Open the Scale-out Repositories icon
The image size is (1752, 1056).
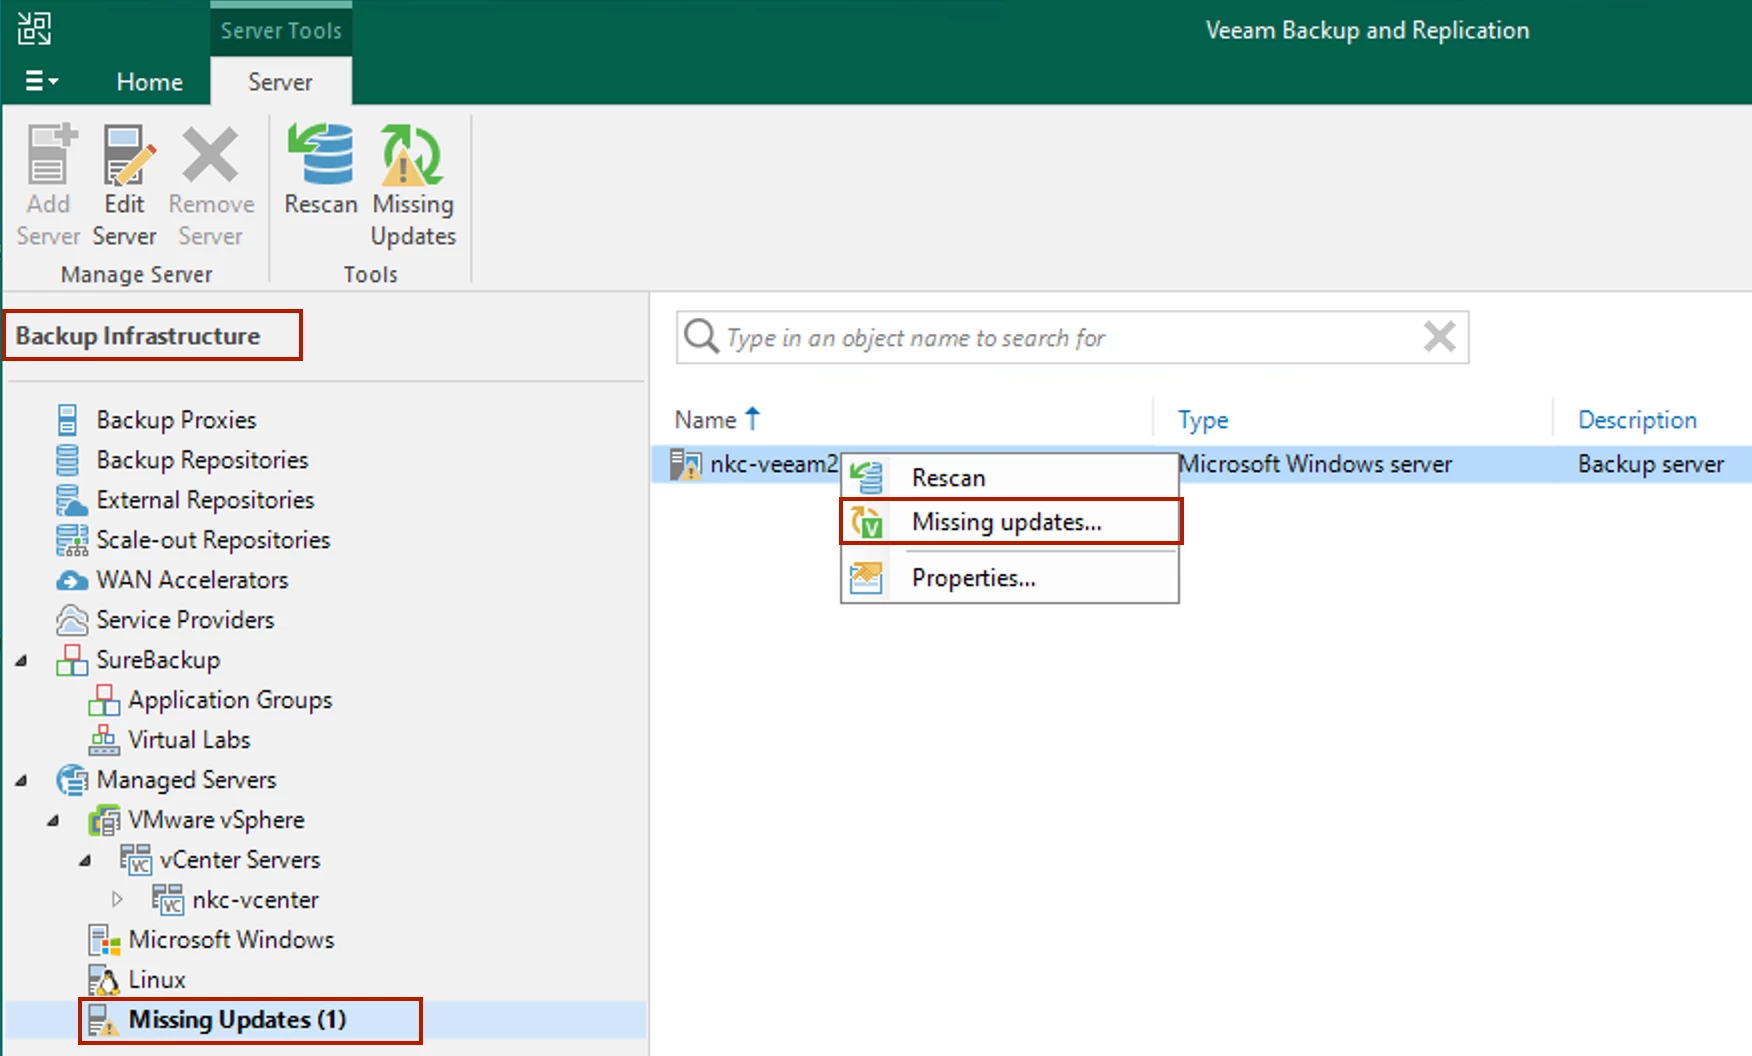click(x=71, y=540)
